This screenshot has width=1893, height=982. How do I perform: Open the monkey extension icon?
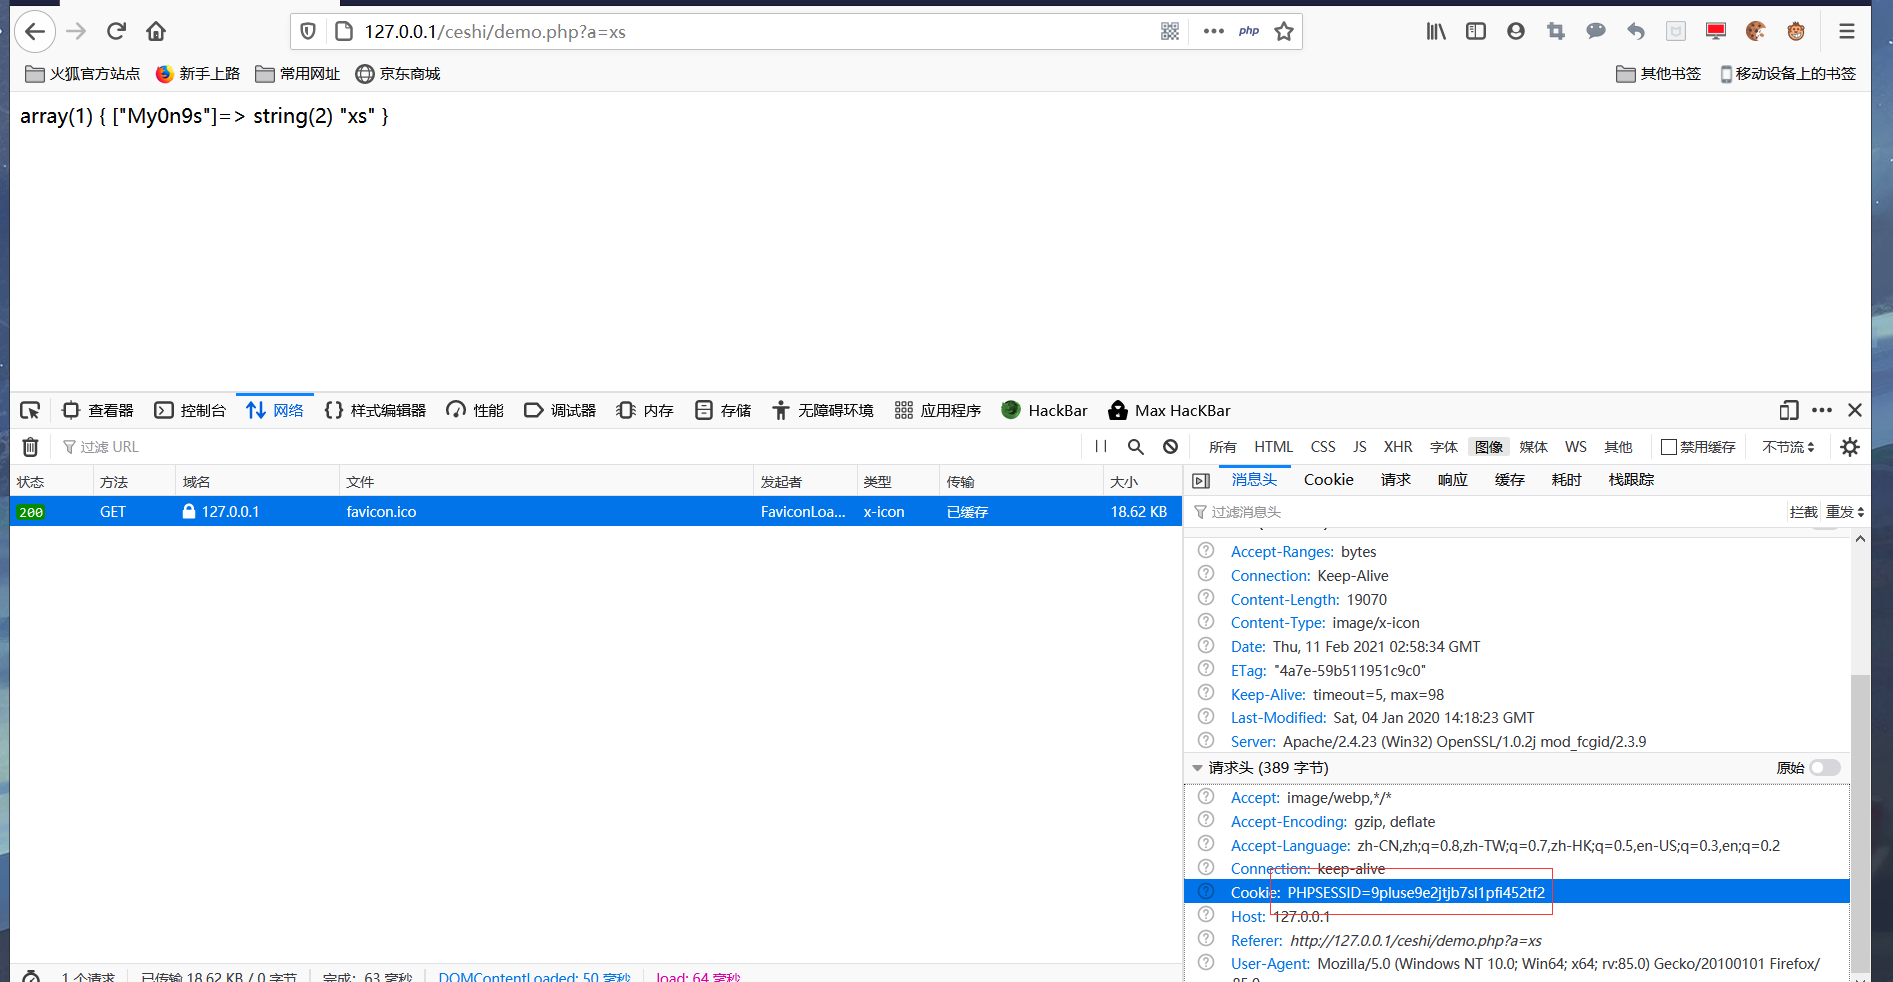[x=1796, y=32]
